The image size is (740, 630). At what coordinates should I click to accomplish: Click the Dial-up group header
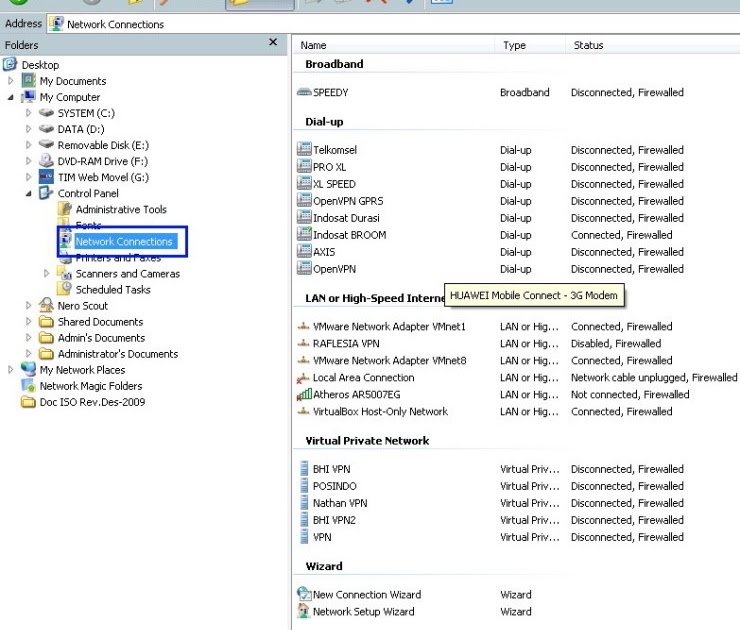click(324, 121)
